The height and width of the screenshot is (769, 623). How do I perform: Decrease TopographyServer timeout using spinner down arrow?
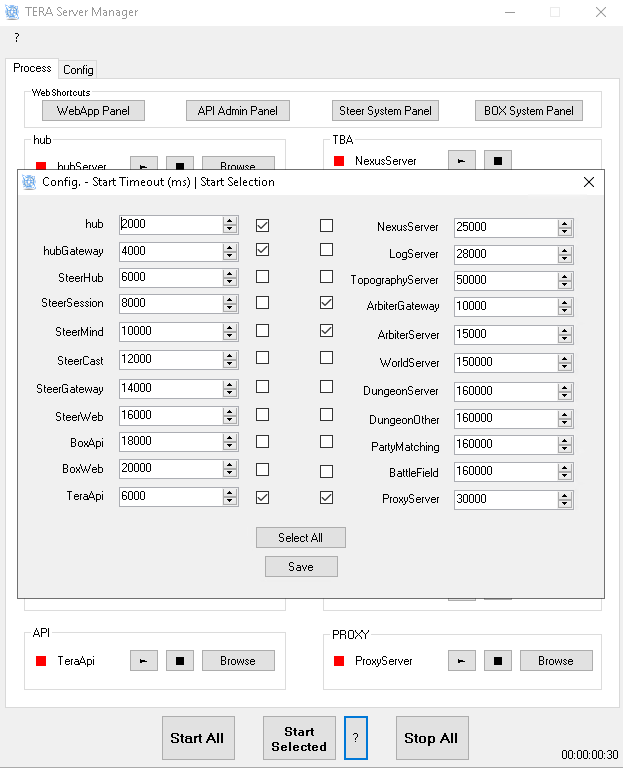tap(565, 285)
